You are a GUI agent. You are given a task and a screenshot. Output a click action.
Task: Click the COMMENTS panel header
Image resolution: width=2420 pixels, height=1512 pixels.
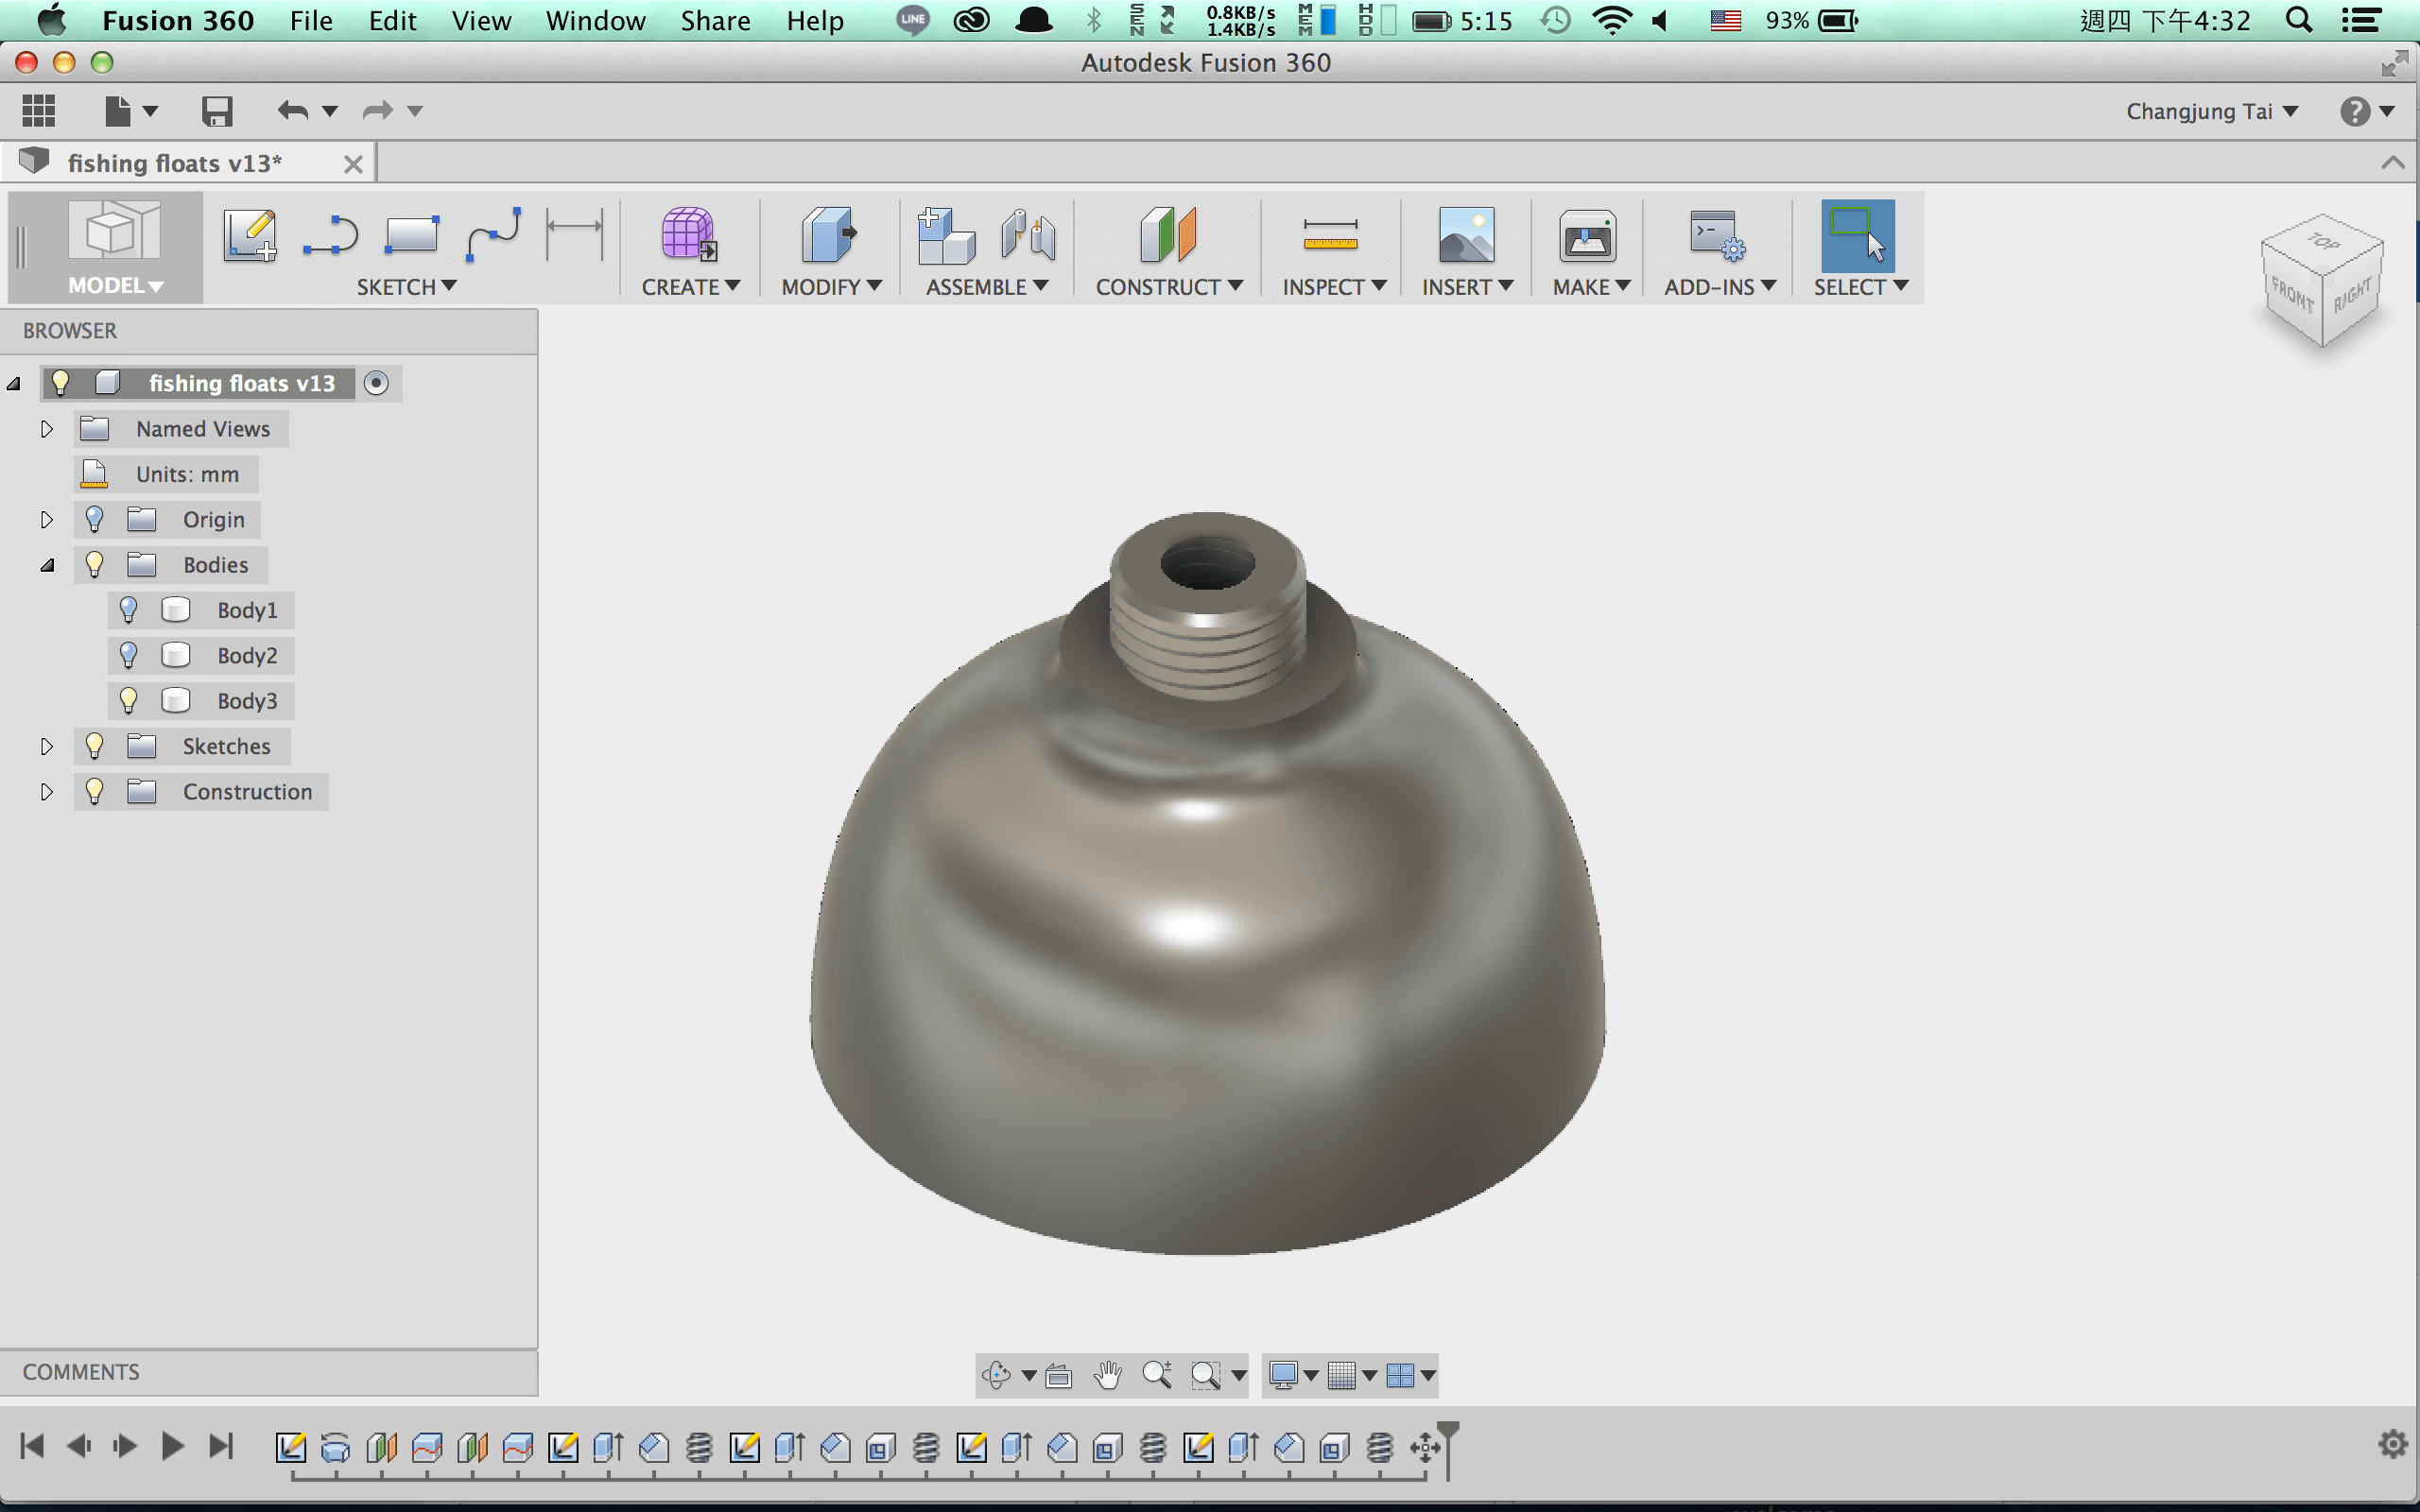pos(268,1372)
